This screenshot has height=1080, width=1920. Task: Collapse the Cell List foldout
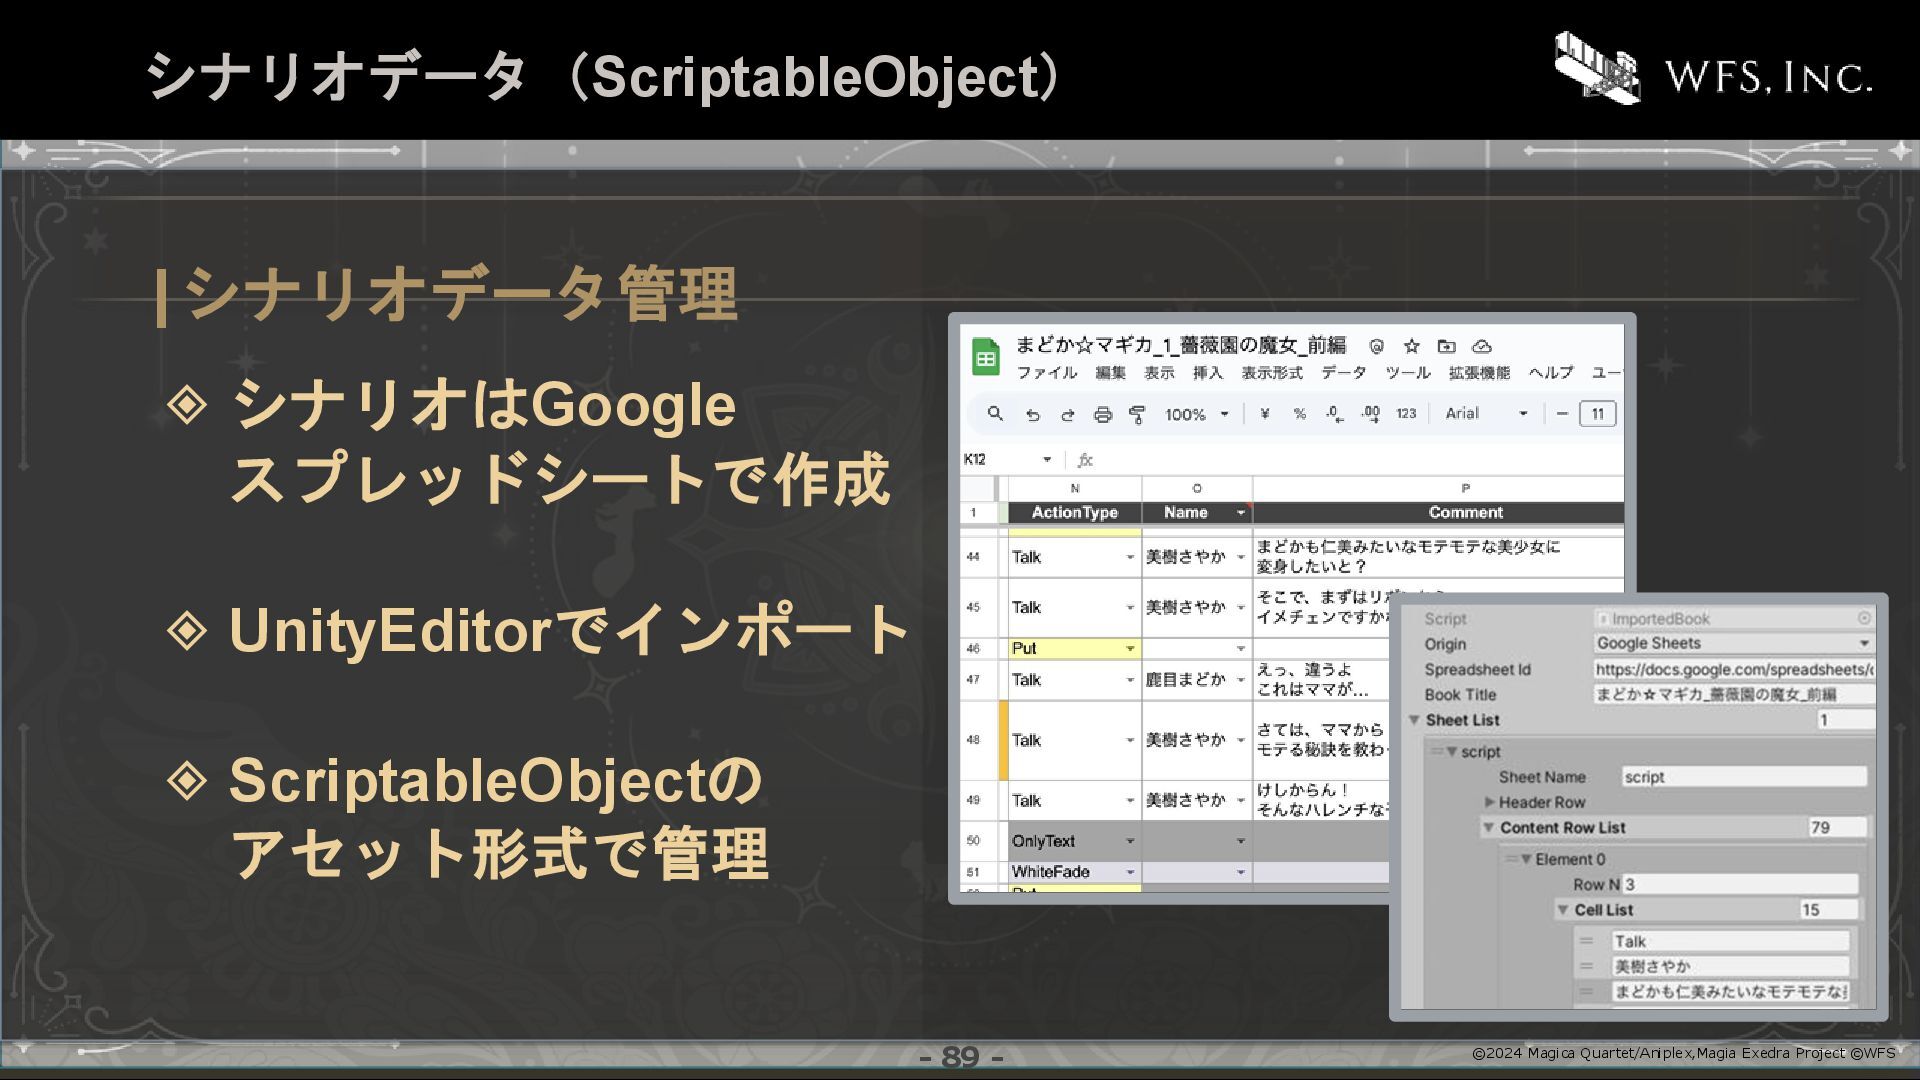(x=1562, y=910)
